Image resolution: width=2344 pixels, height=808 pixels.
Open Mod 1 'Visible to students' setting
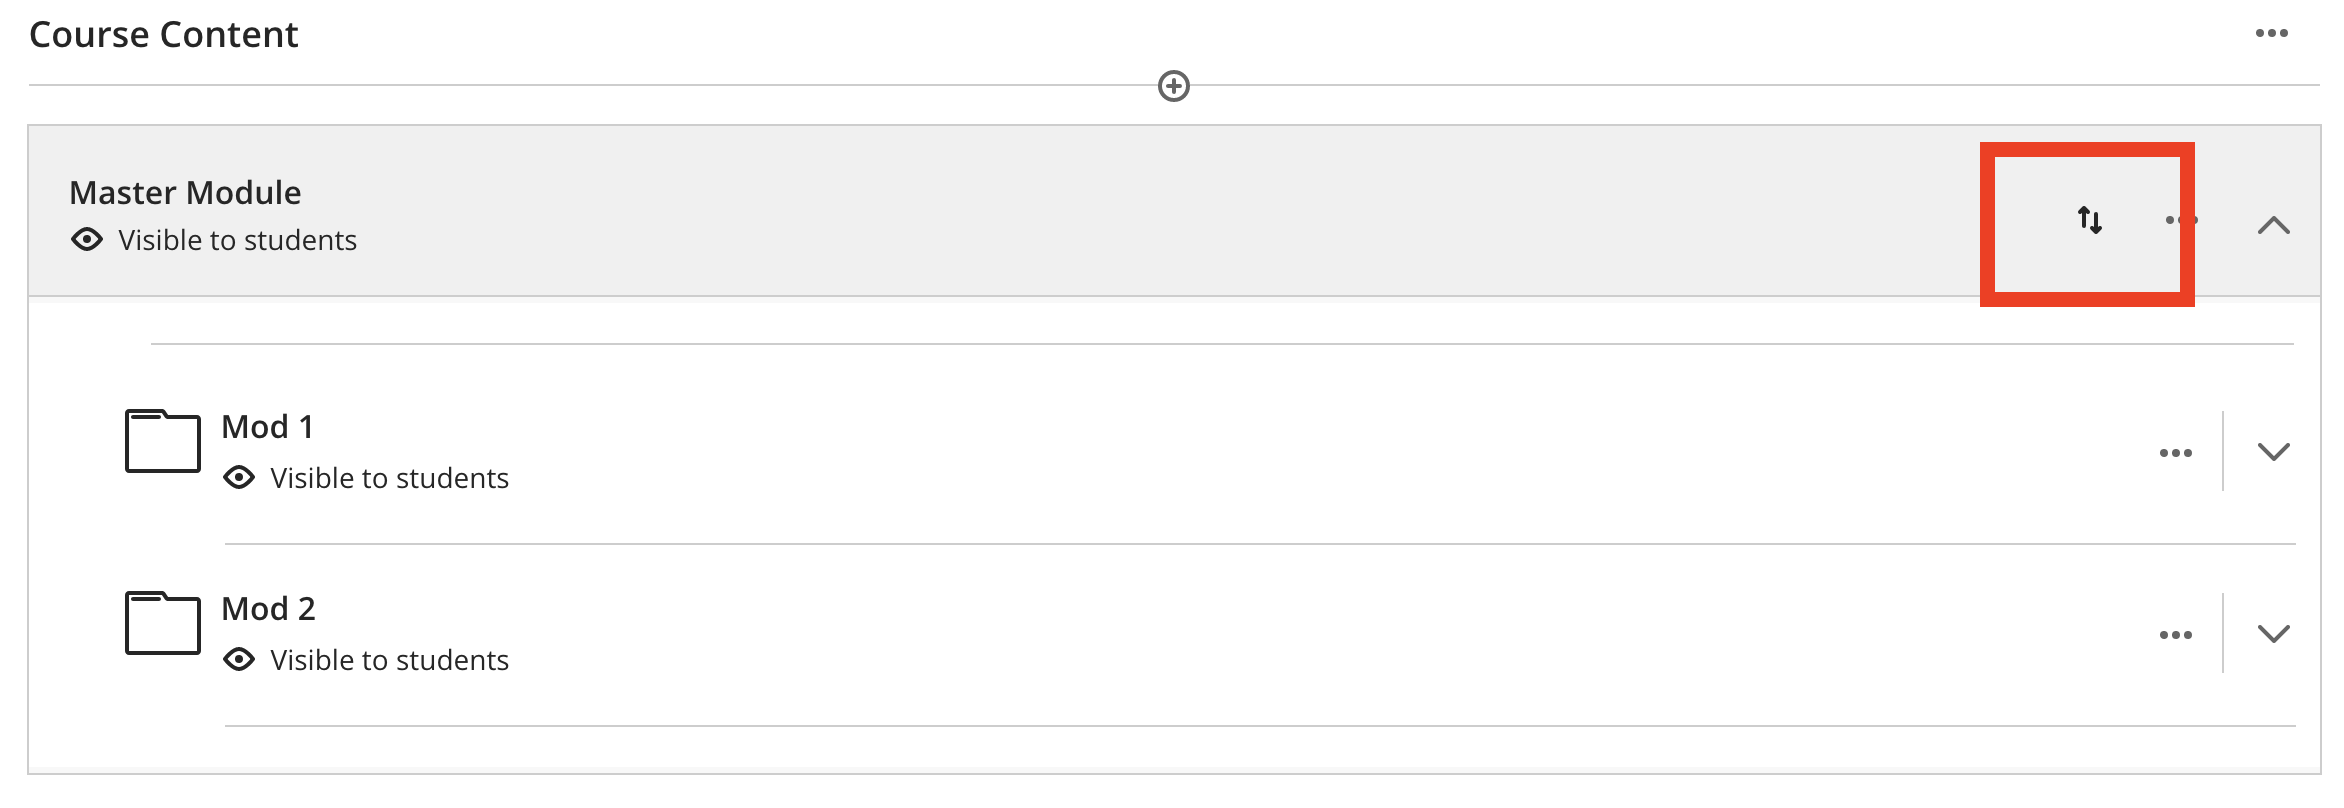(389, 478)
